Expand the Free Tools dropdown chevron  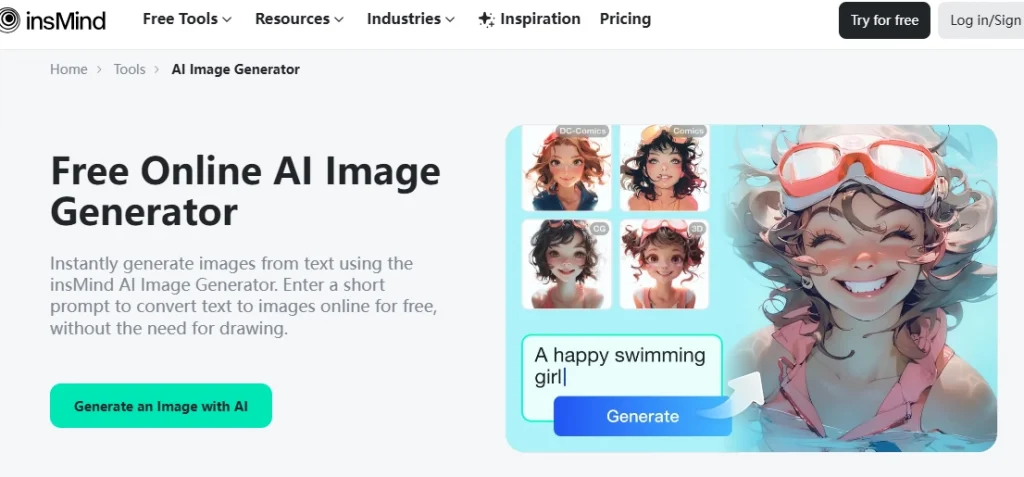click(x=227, y=20)
